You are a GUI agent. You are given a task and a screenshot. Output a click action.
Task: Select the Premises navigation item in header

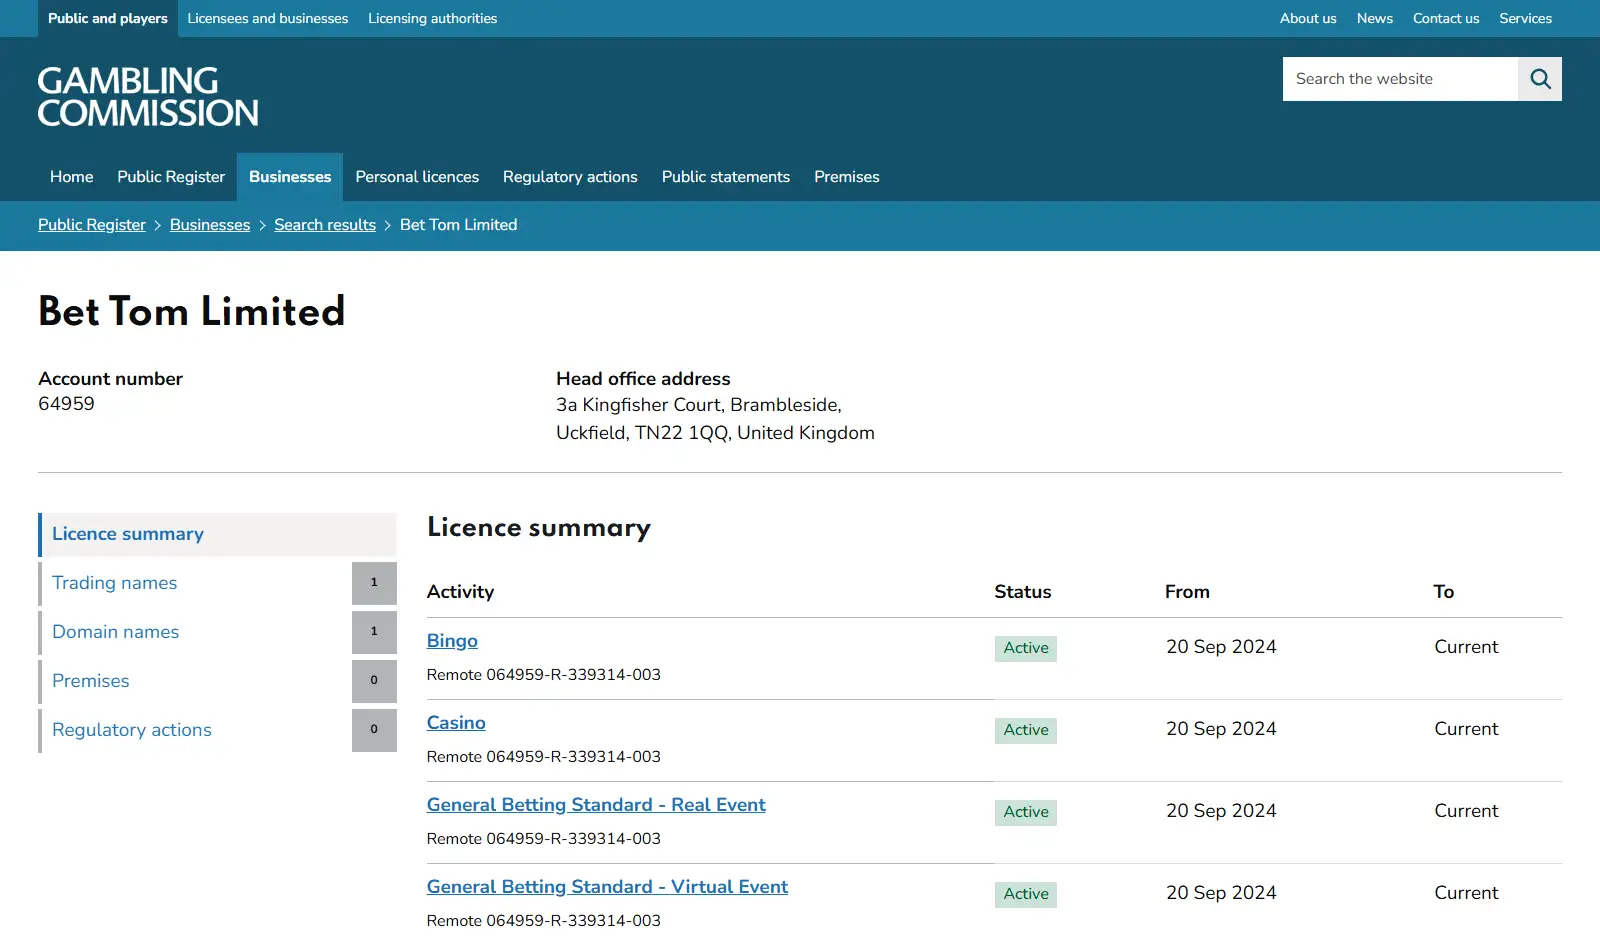click(x=847, y=177)
